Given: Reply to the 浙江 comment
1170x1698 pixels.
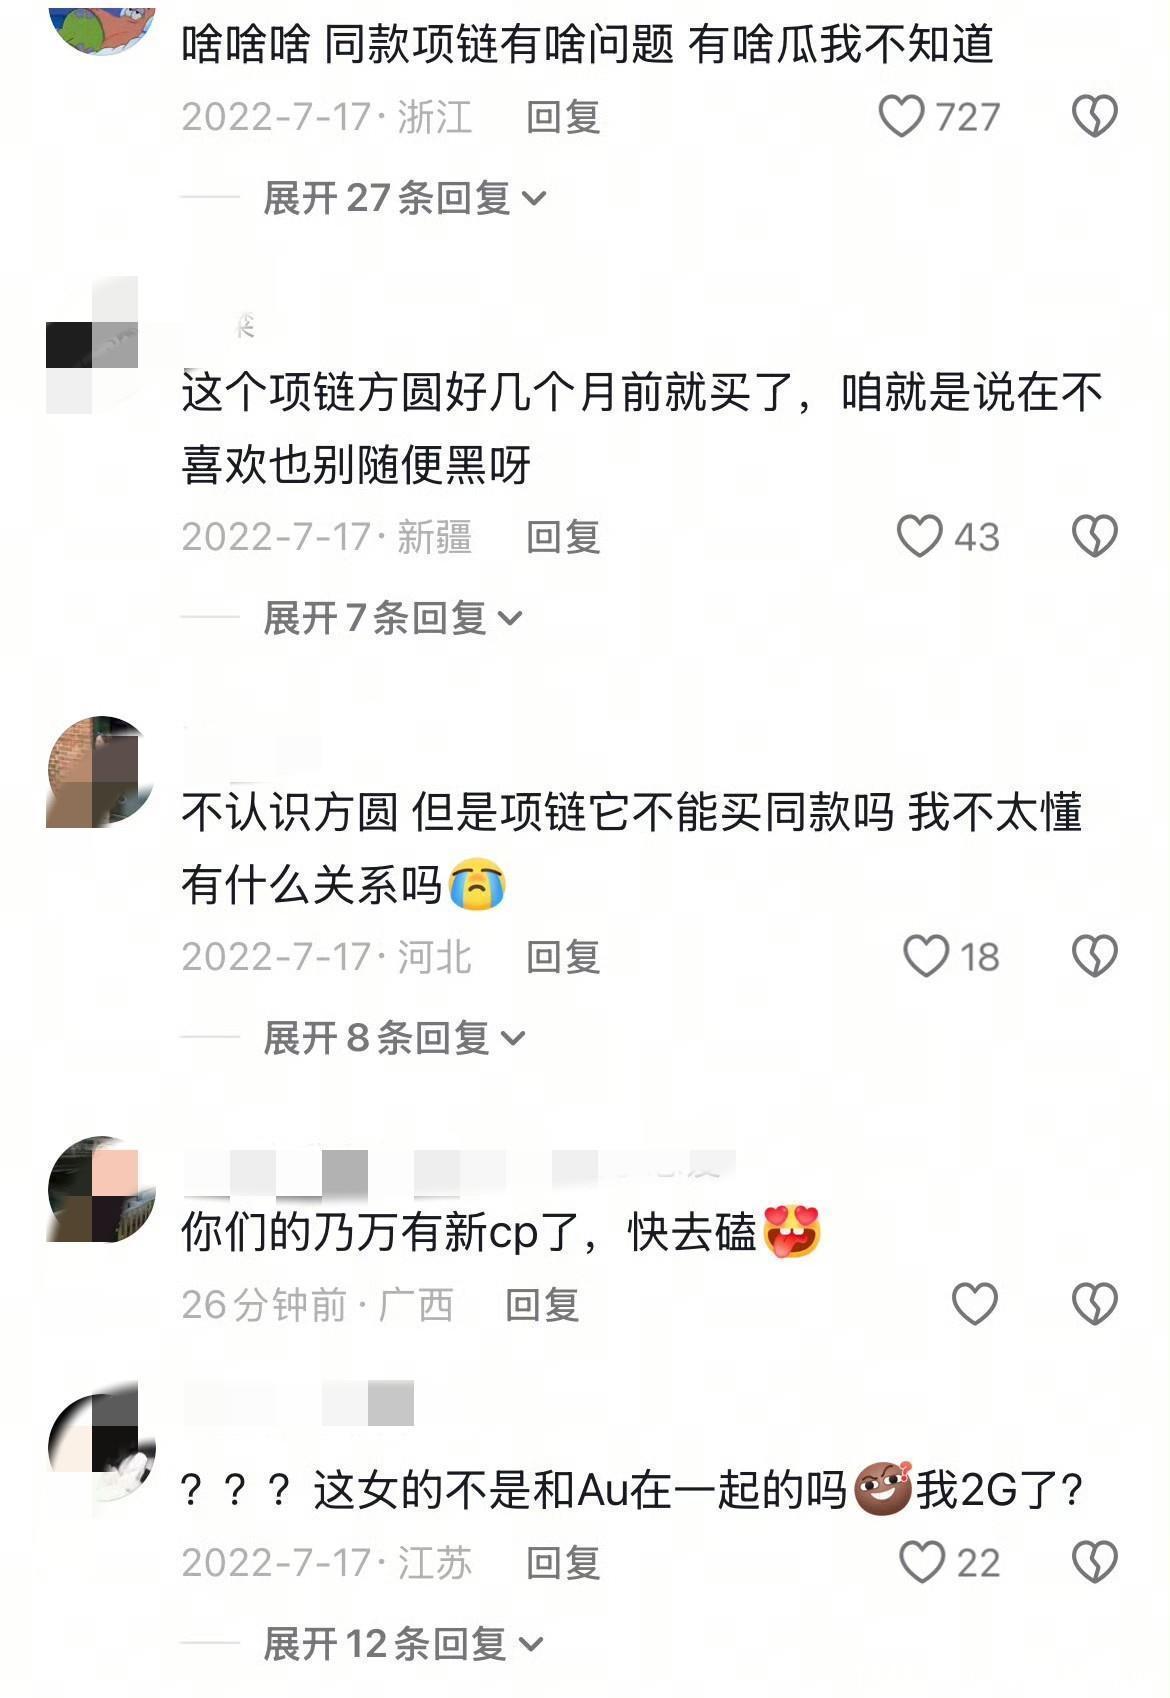Looking at the screenshot, I should point(563,117).
